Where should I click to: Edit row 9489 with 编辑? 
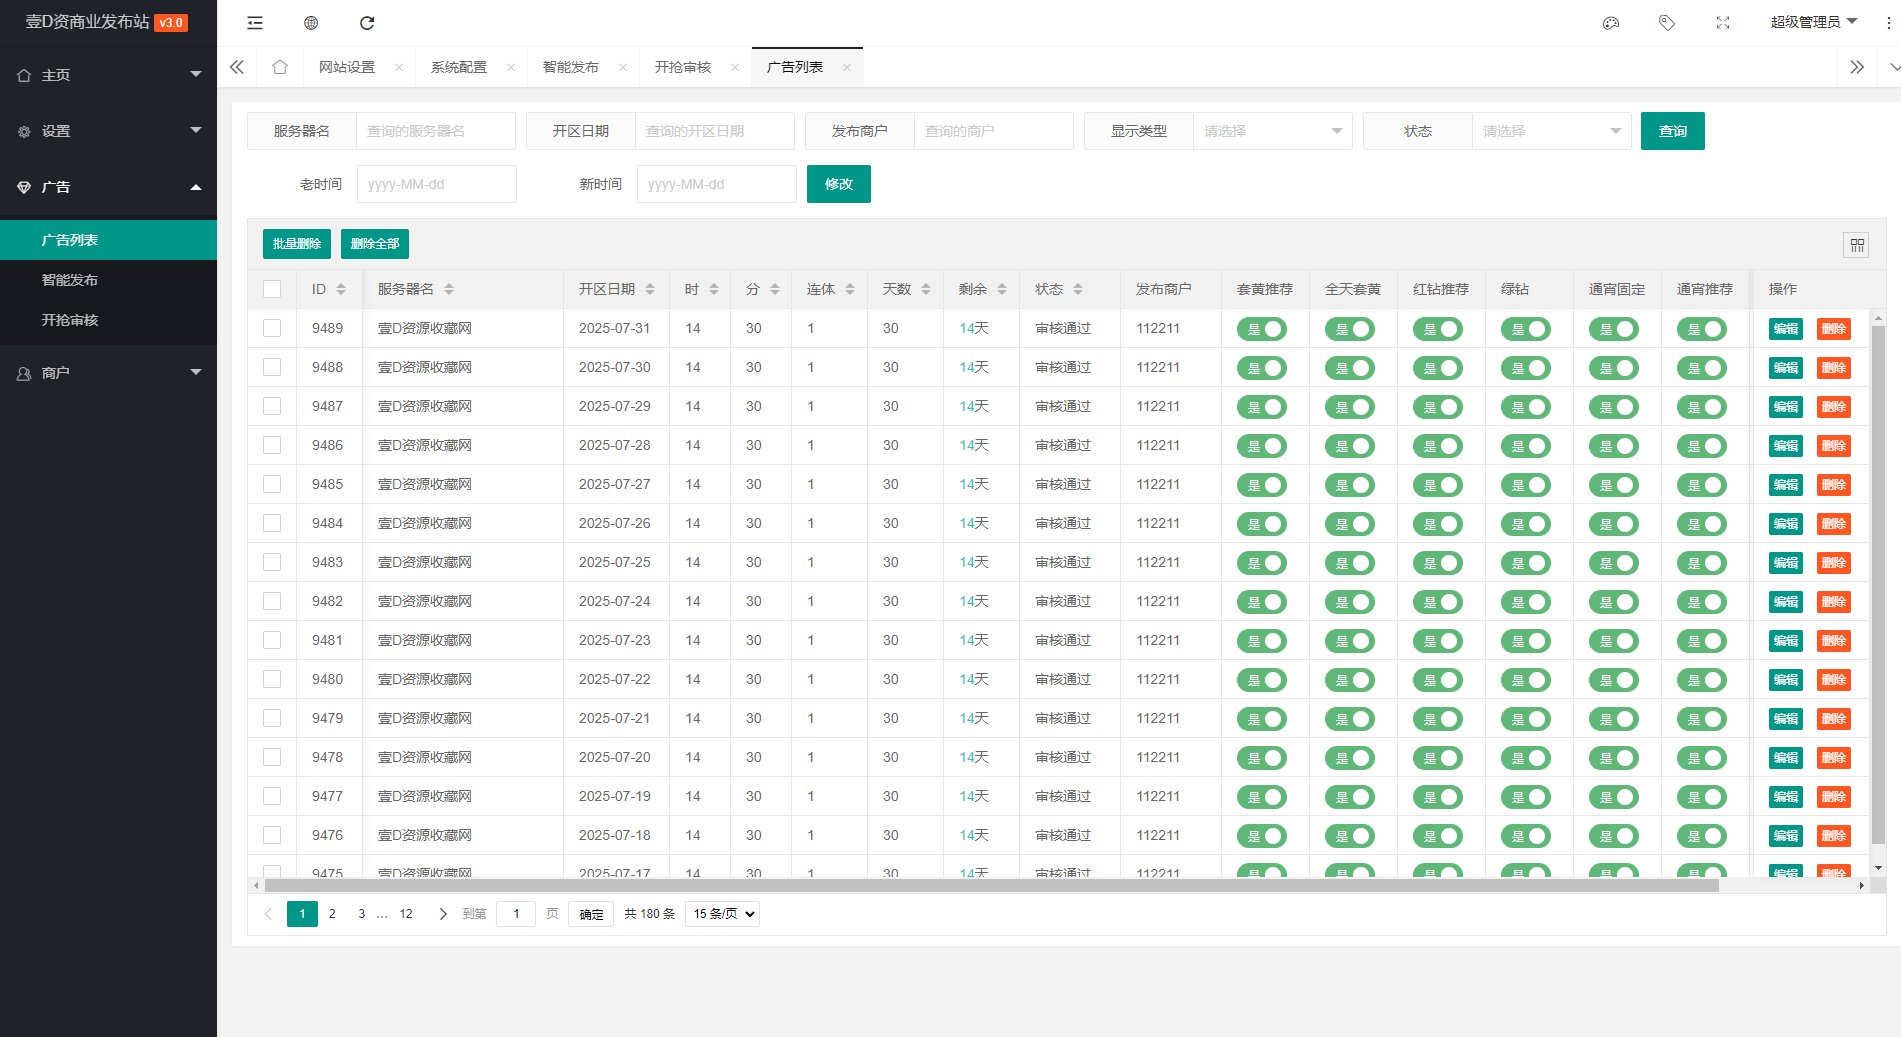point(1786,329)
